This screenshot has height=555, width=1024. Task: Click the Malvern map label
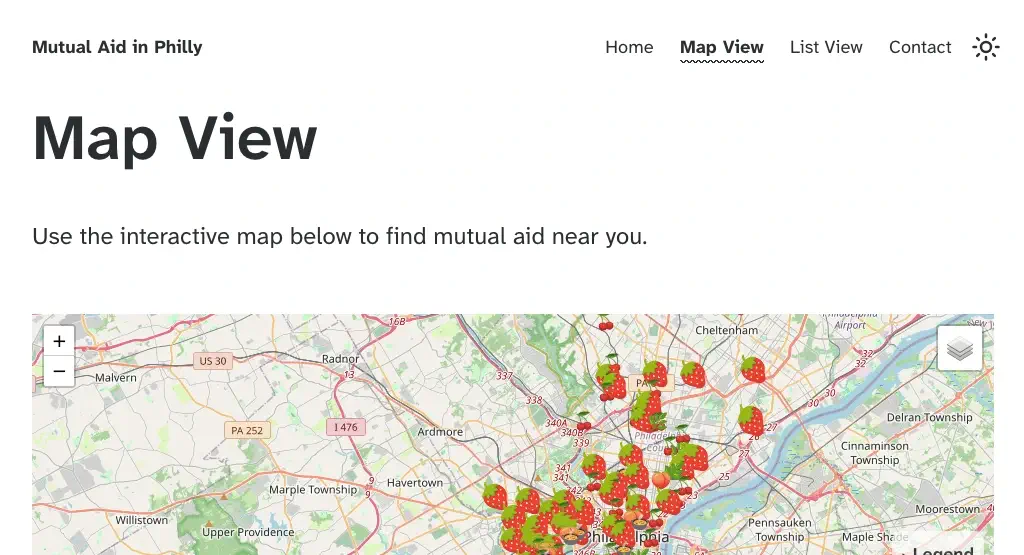pyautogui.click(x=116, y=377)
